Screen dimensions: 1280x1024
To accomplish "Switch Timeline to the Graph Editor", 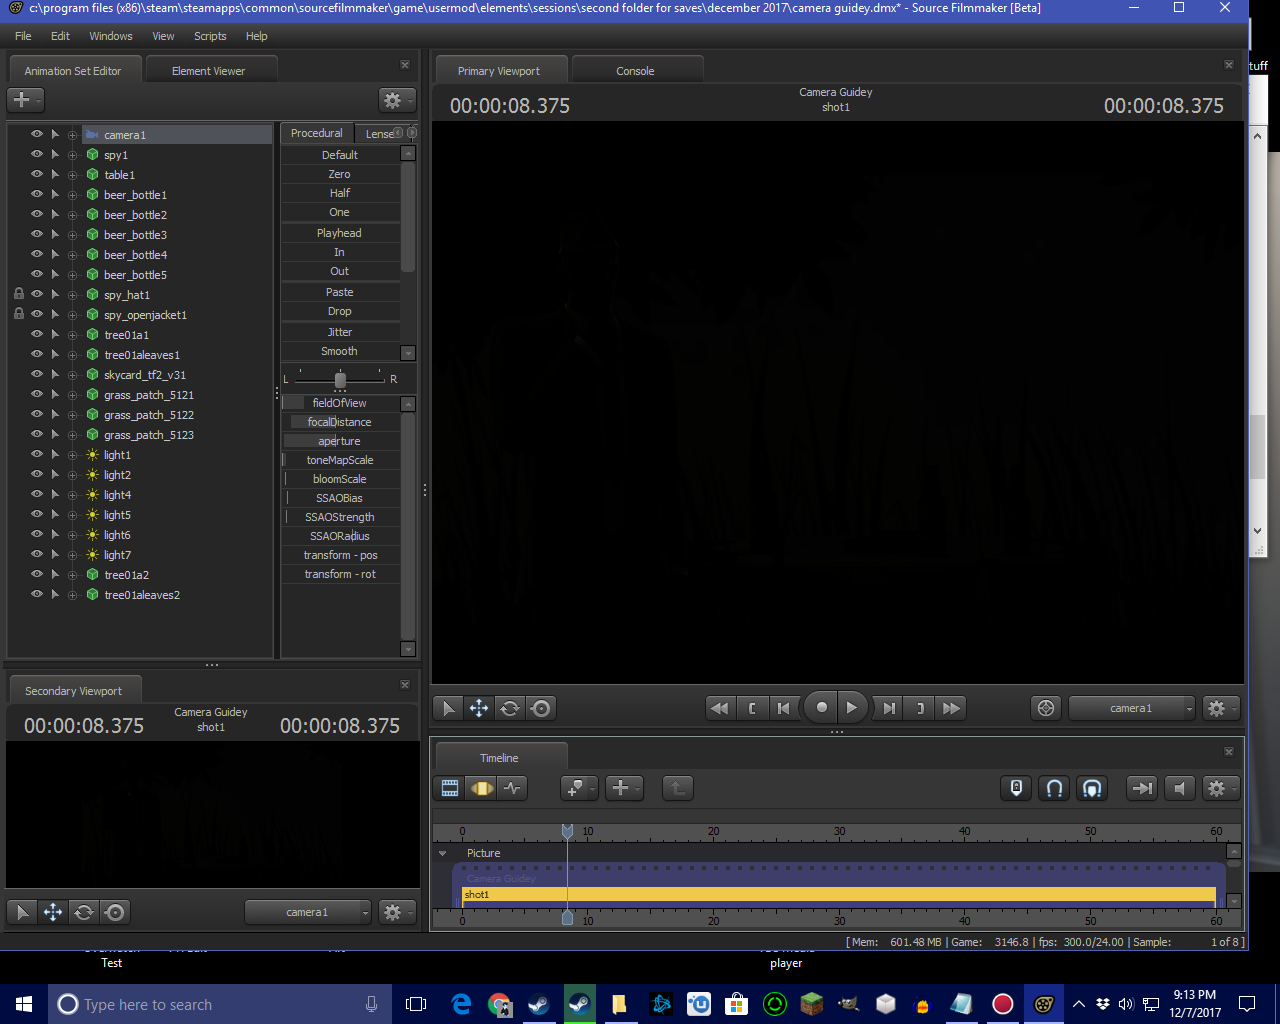I will coord(513,788).
